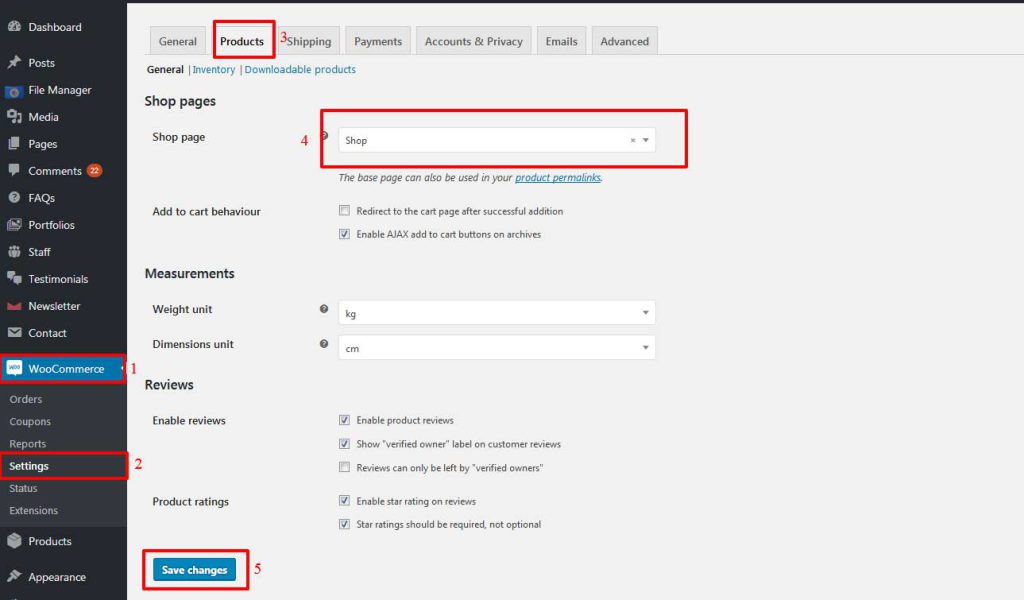Clear the Shop page selection with x
The height and width of the screenshot is (600, 1024).
point(633,140)
